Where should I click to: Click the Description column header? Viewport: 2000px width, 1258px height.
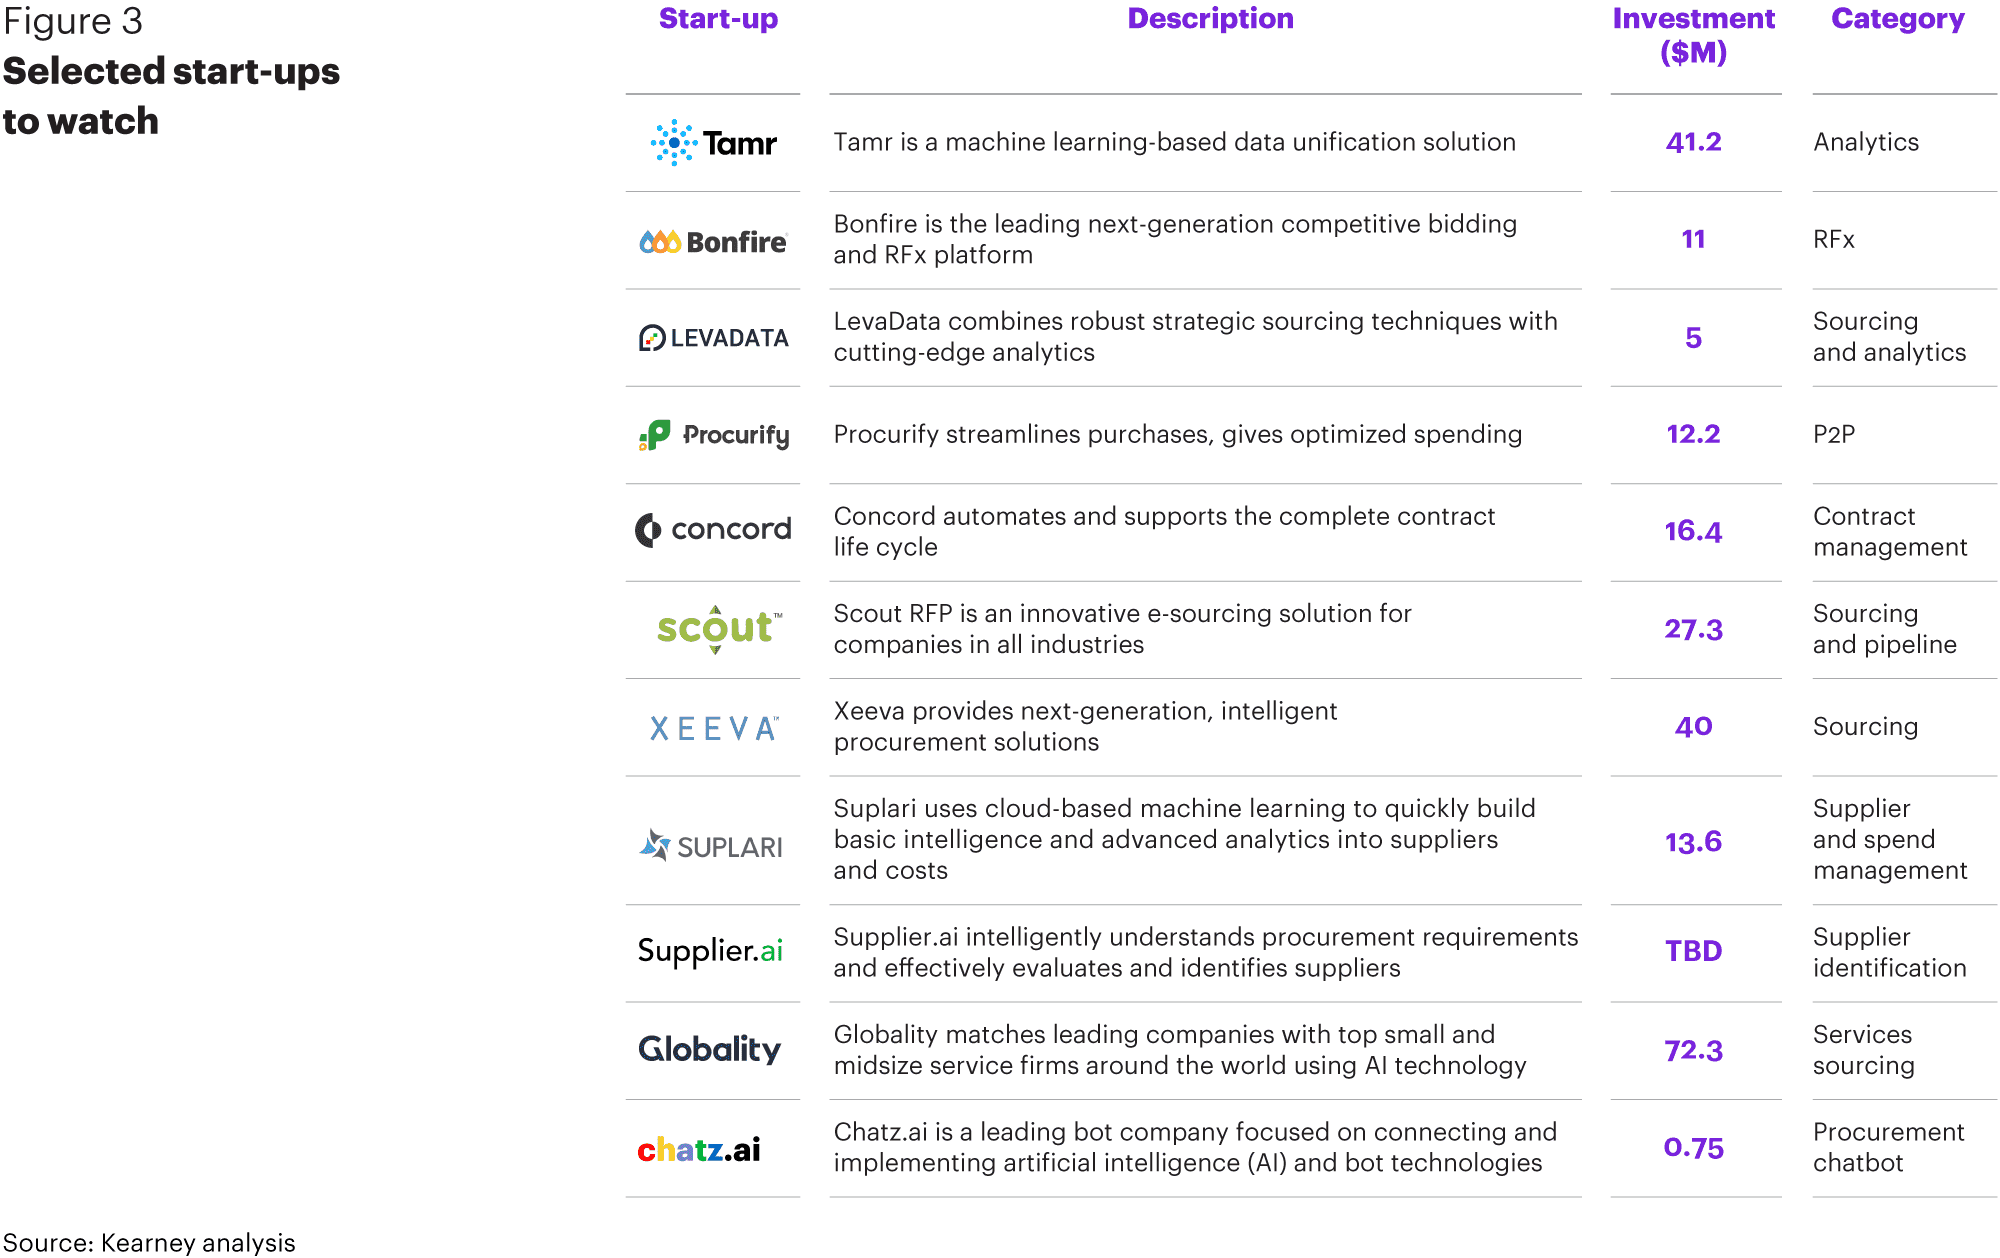tap(1210, 19)
